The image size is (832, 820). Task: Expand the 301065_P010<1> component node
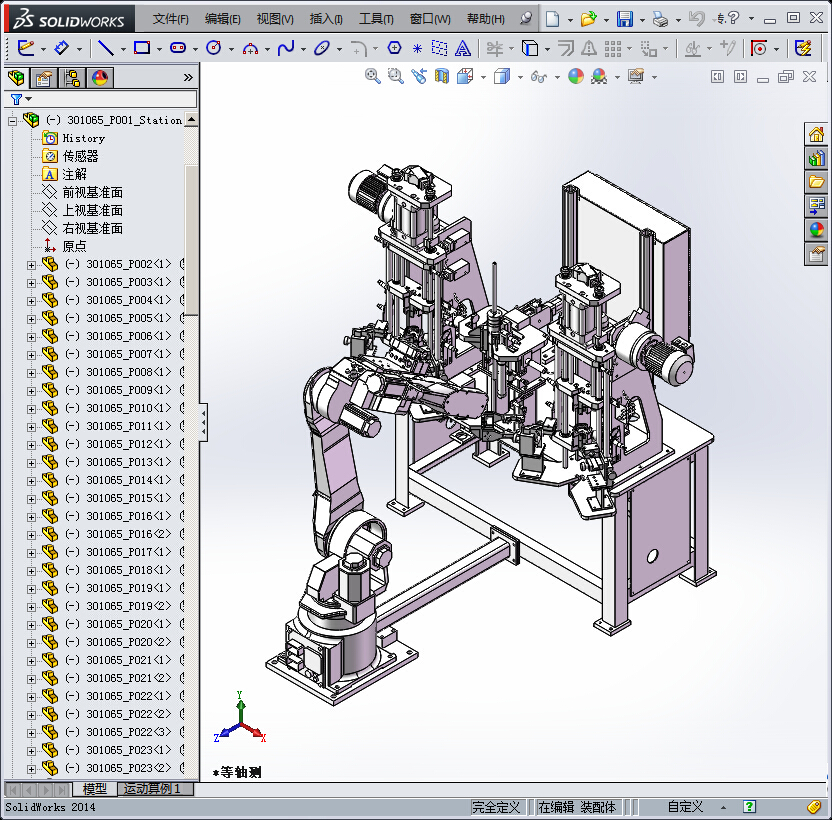tap(31, 409)
